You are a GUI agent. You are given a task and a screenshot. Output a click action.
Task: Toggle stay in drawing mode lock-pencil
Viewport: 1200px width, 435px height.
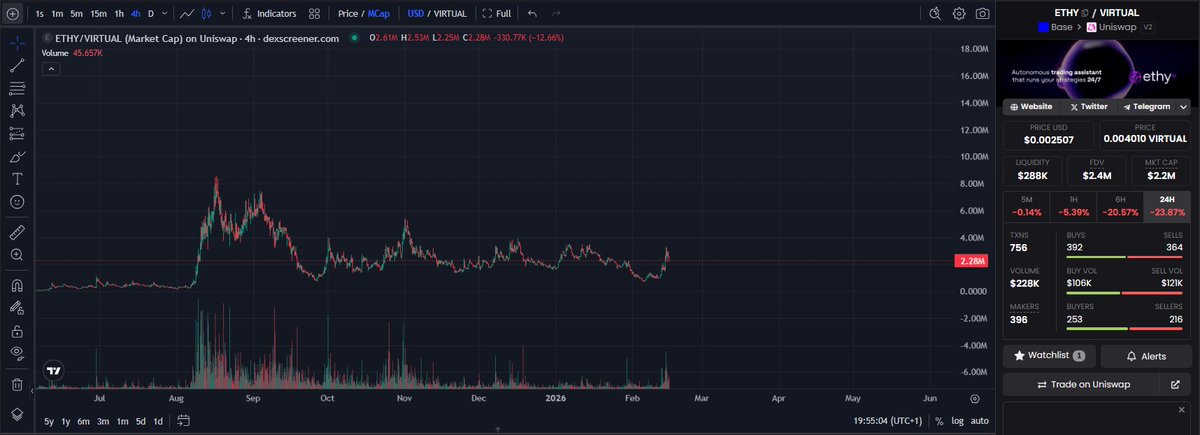point(17,308)
